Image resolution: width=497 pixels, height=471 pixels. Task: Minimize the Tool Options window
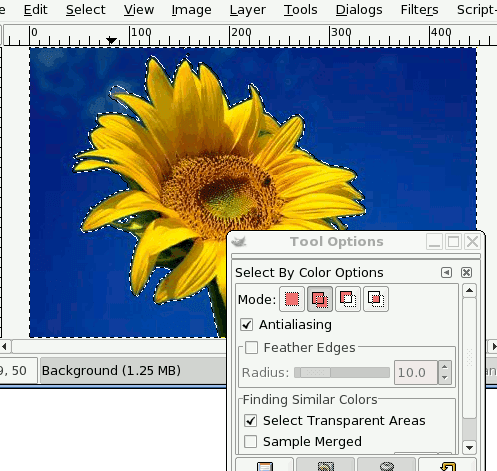[434, 242]
